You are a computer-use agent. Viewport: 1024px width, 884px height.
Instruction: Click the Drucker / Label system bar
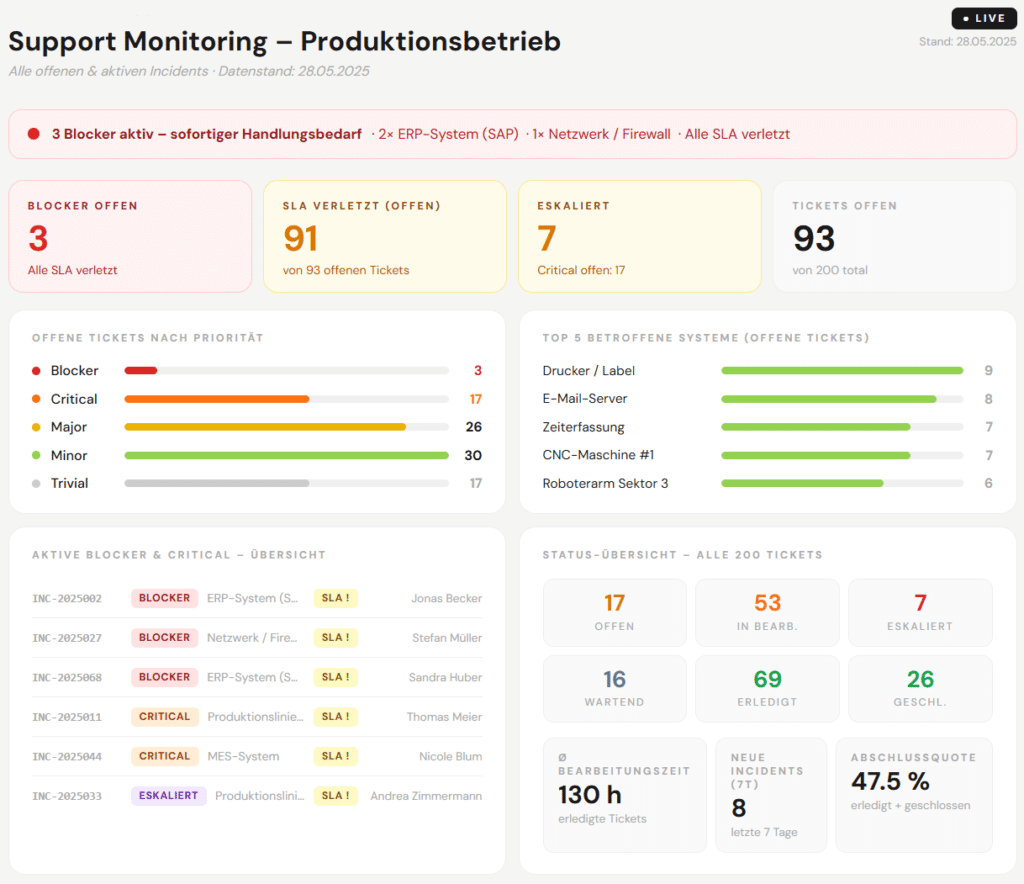pos(842,371)
